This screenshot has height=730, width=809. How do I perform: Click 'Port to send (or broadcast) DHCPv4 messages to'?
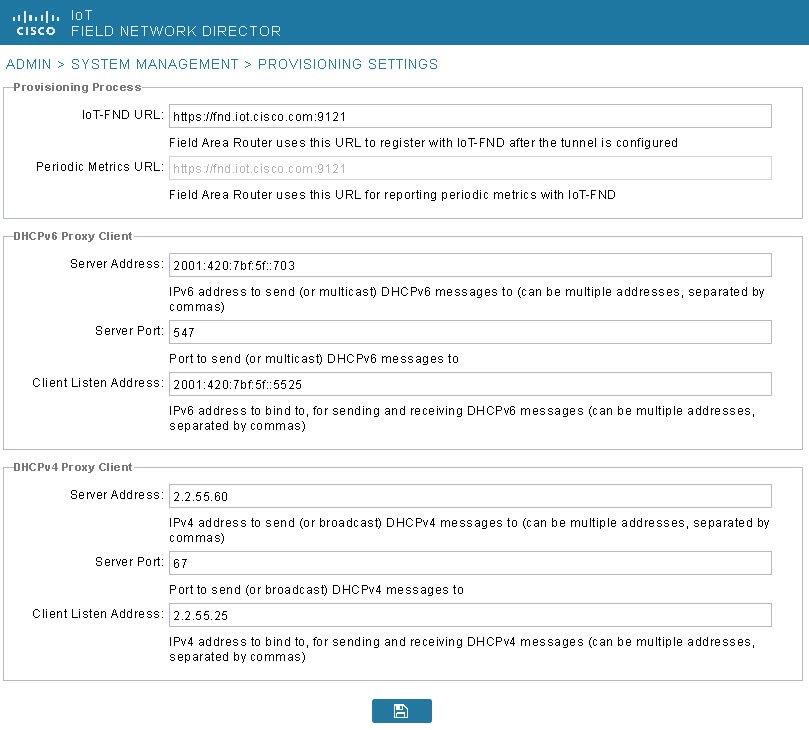click(x=316, y=590)
